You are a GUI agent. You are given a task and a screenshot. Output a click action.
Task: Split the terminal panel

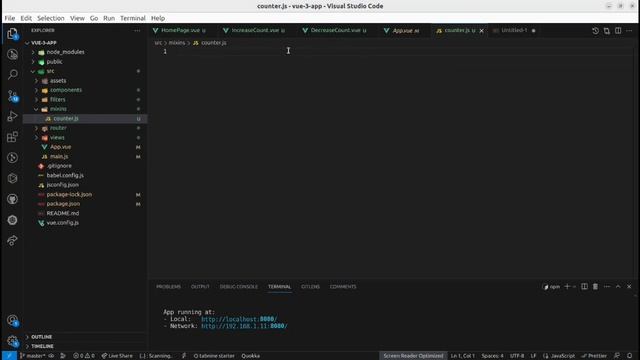[584, 287]
